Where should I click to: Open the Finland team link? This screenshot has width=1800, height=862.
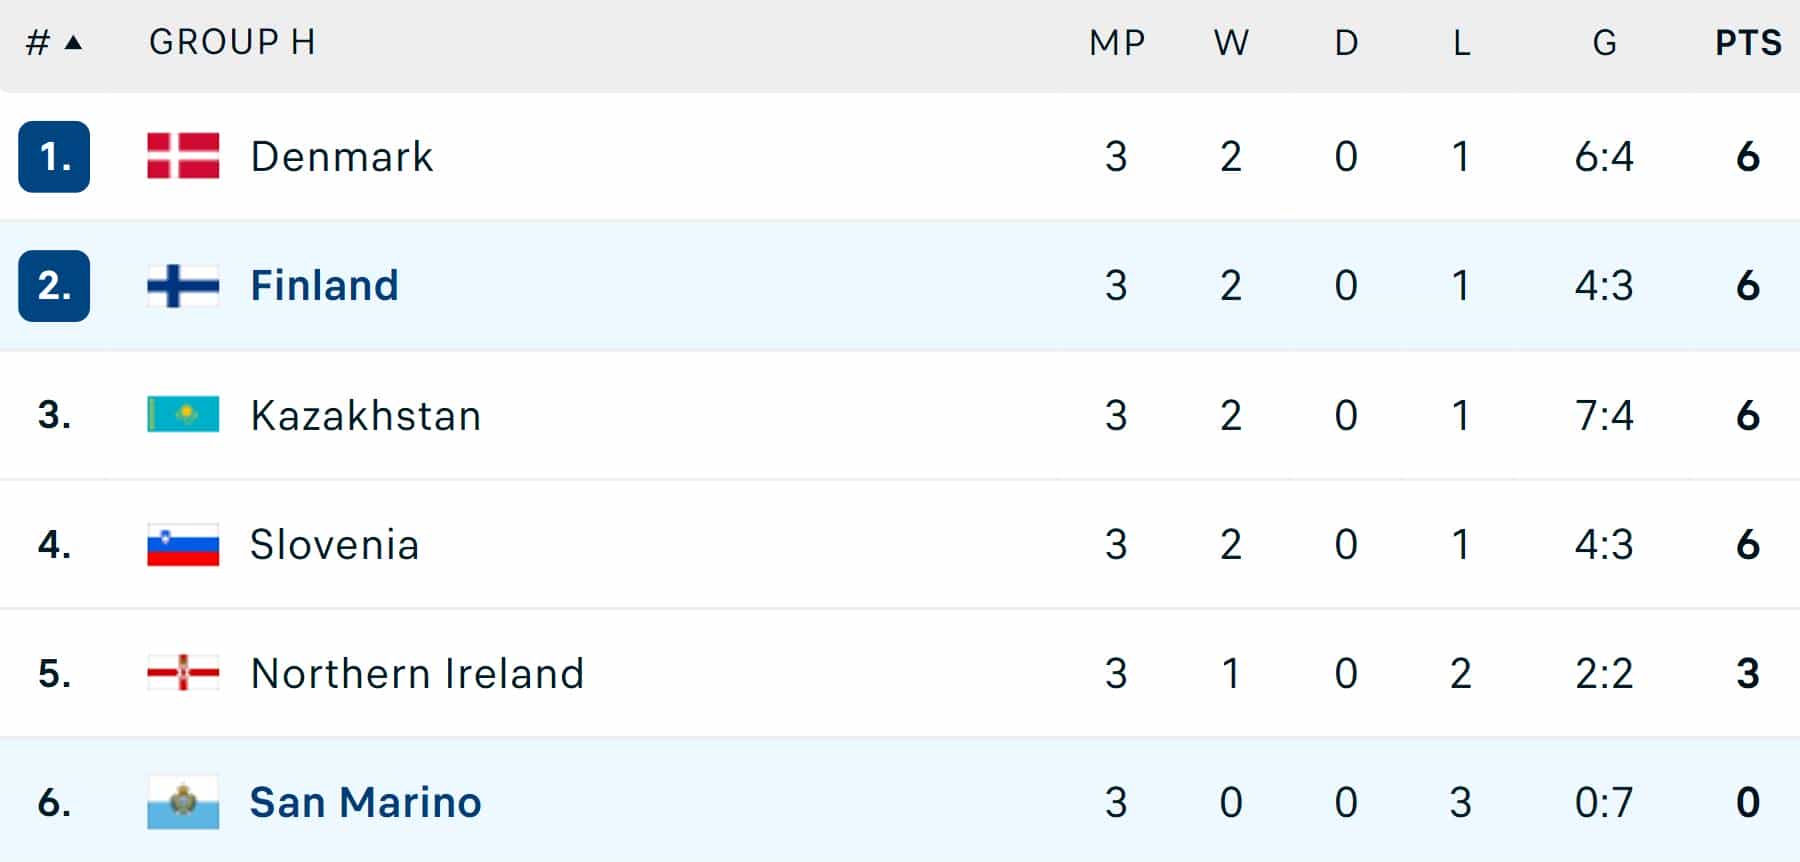[x=324, y=286]
